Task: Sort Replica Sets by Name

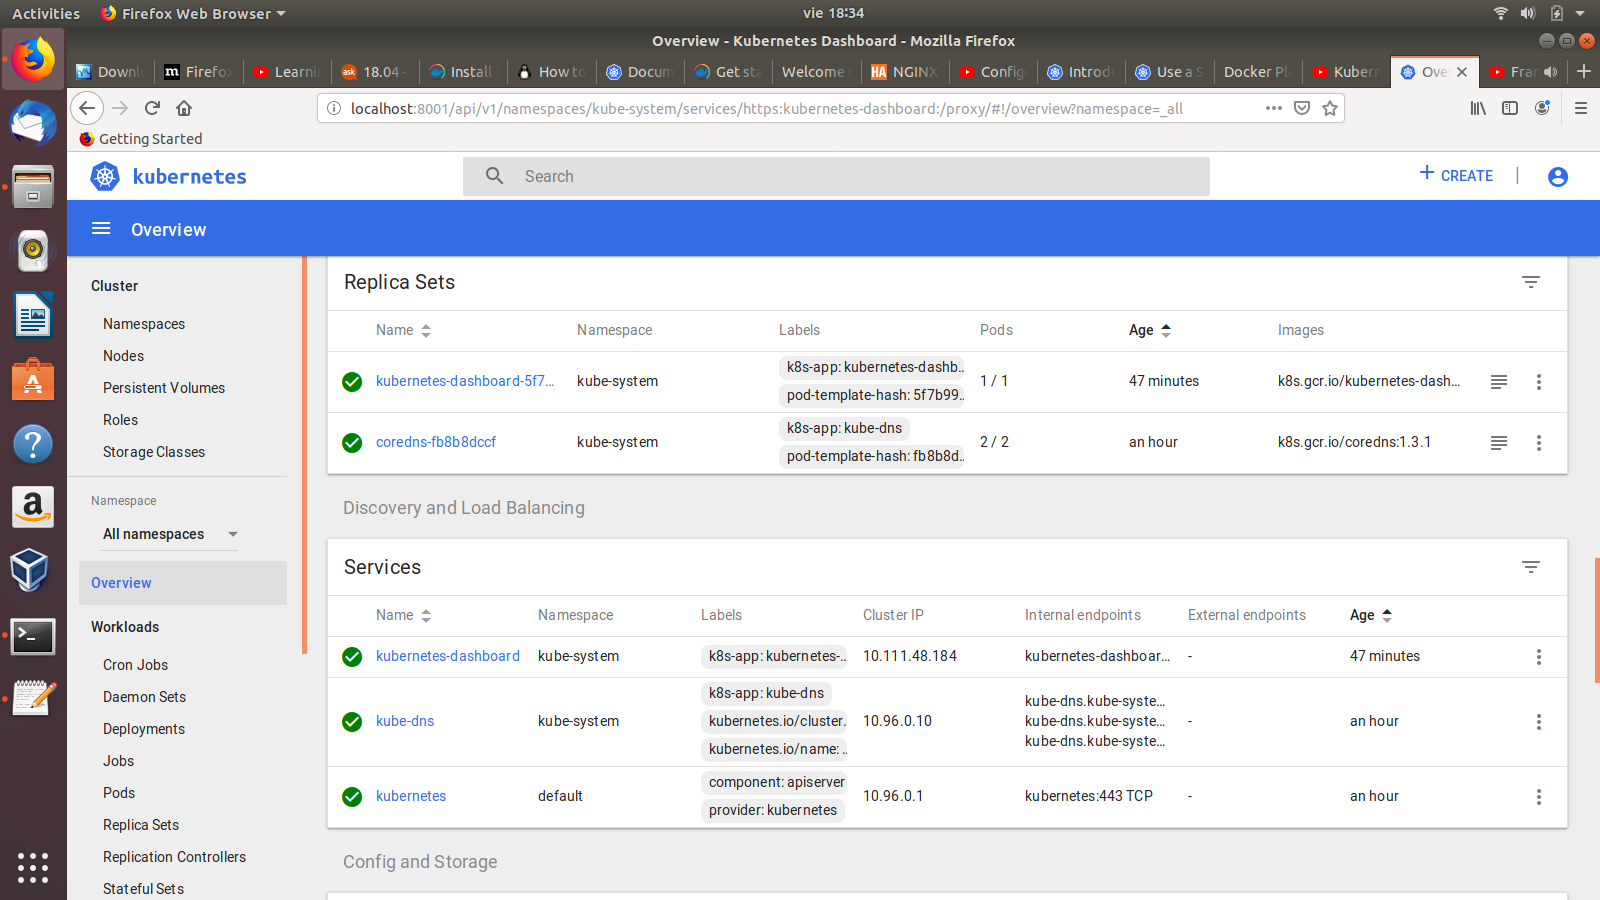Action: (403, 330)
